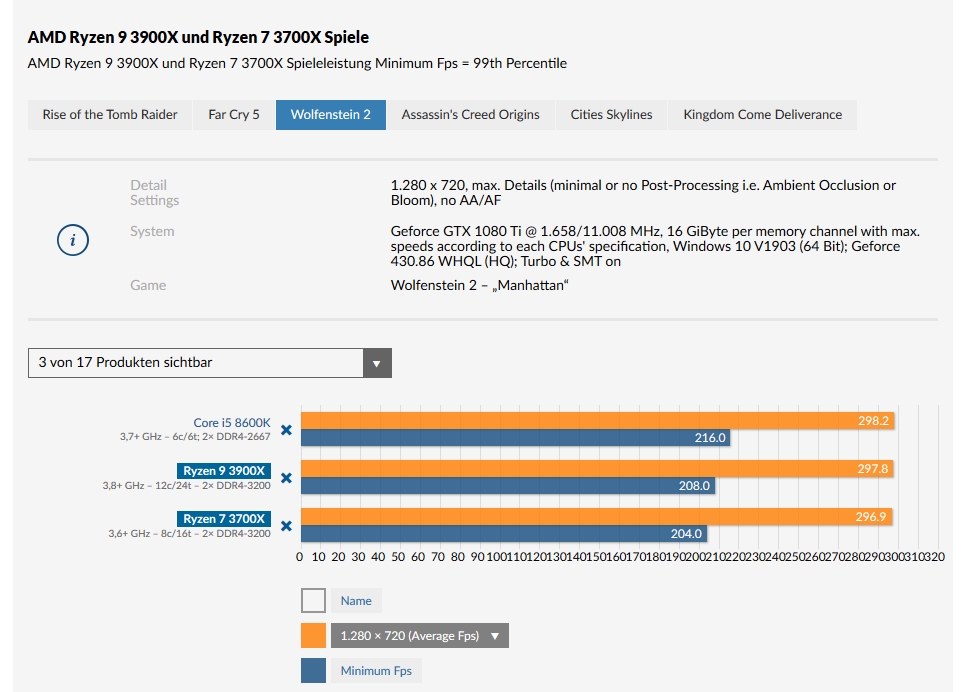Click the Ryzen 9 3900X 208.0 blue bar
This screenshot has height=692, width=963.
pyautogui.click(x=508, y=486)
